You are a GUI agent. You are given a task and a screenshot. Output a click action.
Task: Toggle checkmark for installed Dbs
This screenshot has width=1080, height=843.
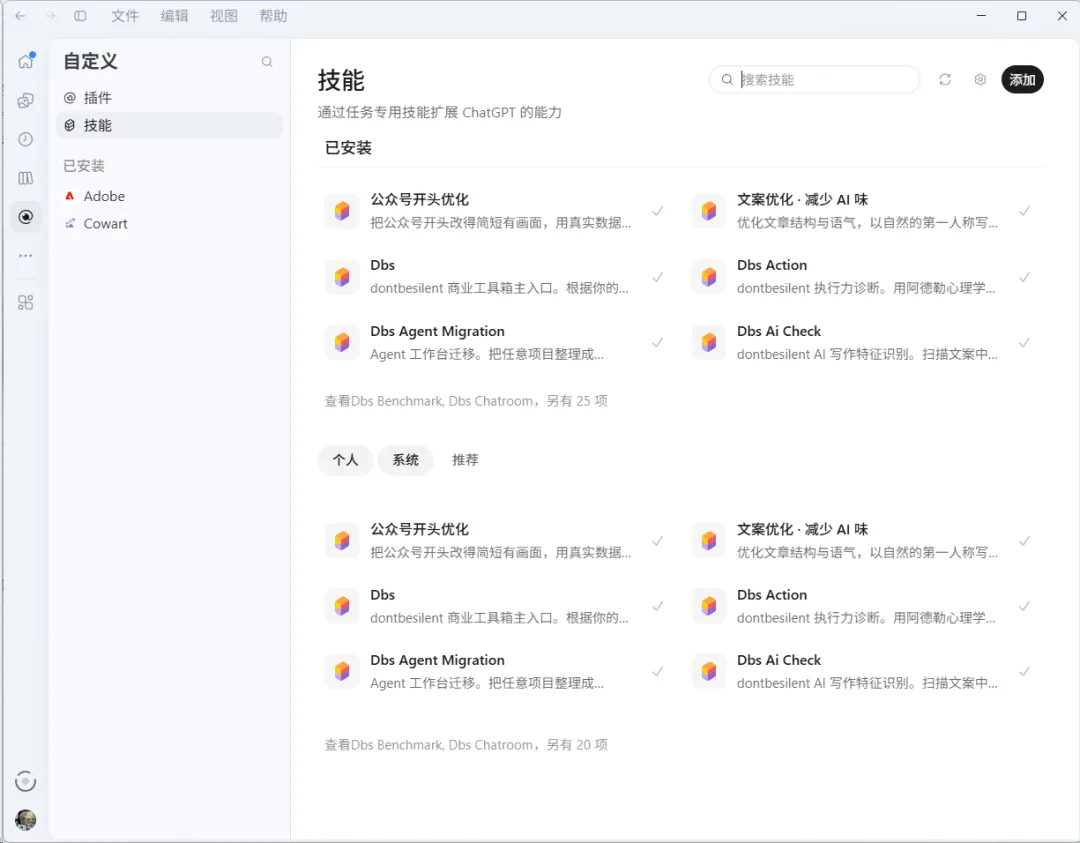click(658, 277)
